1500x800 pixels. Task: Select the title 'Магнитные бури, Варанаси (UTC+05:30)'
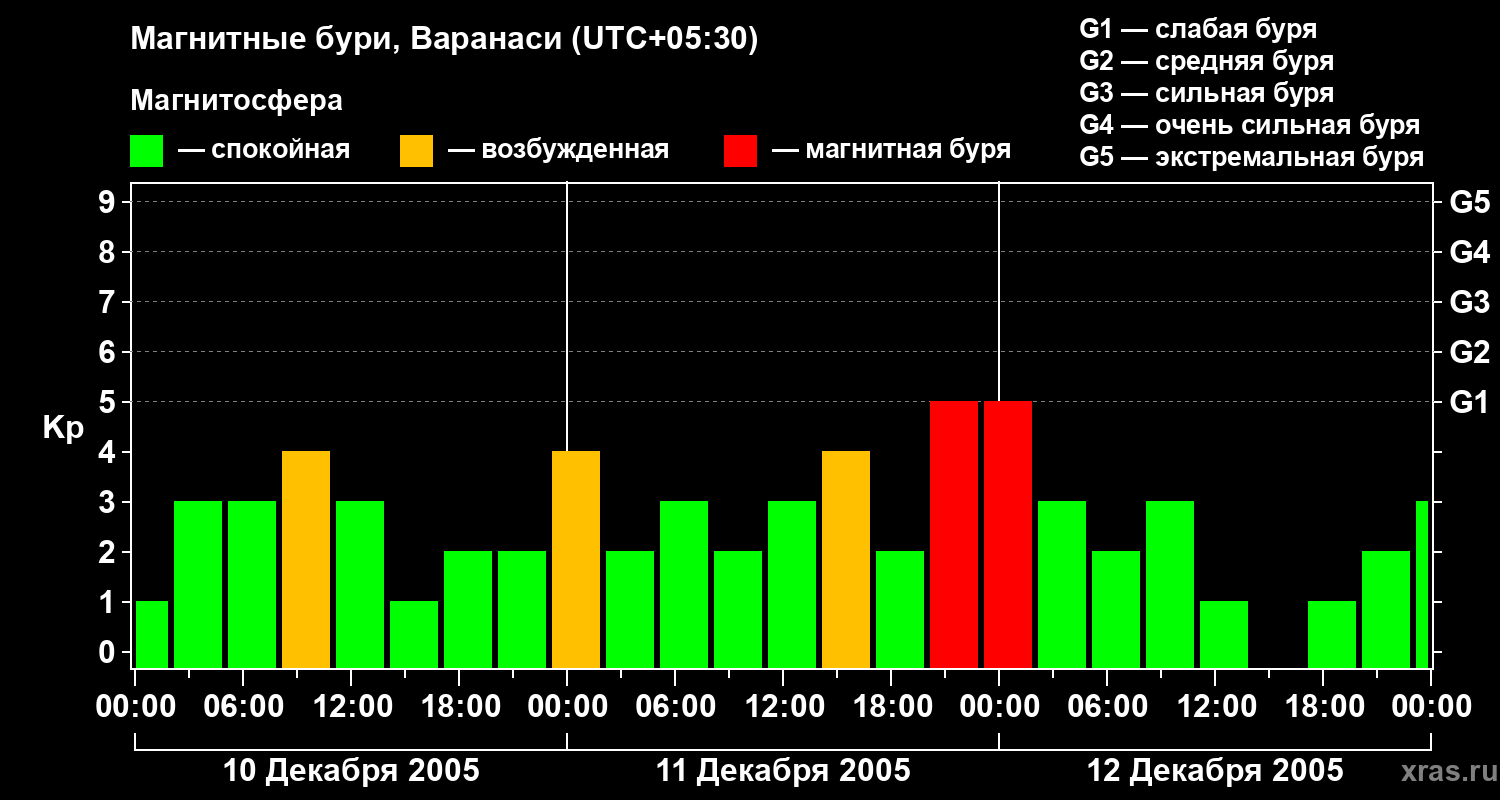(x=444, y=40)
